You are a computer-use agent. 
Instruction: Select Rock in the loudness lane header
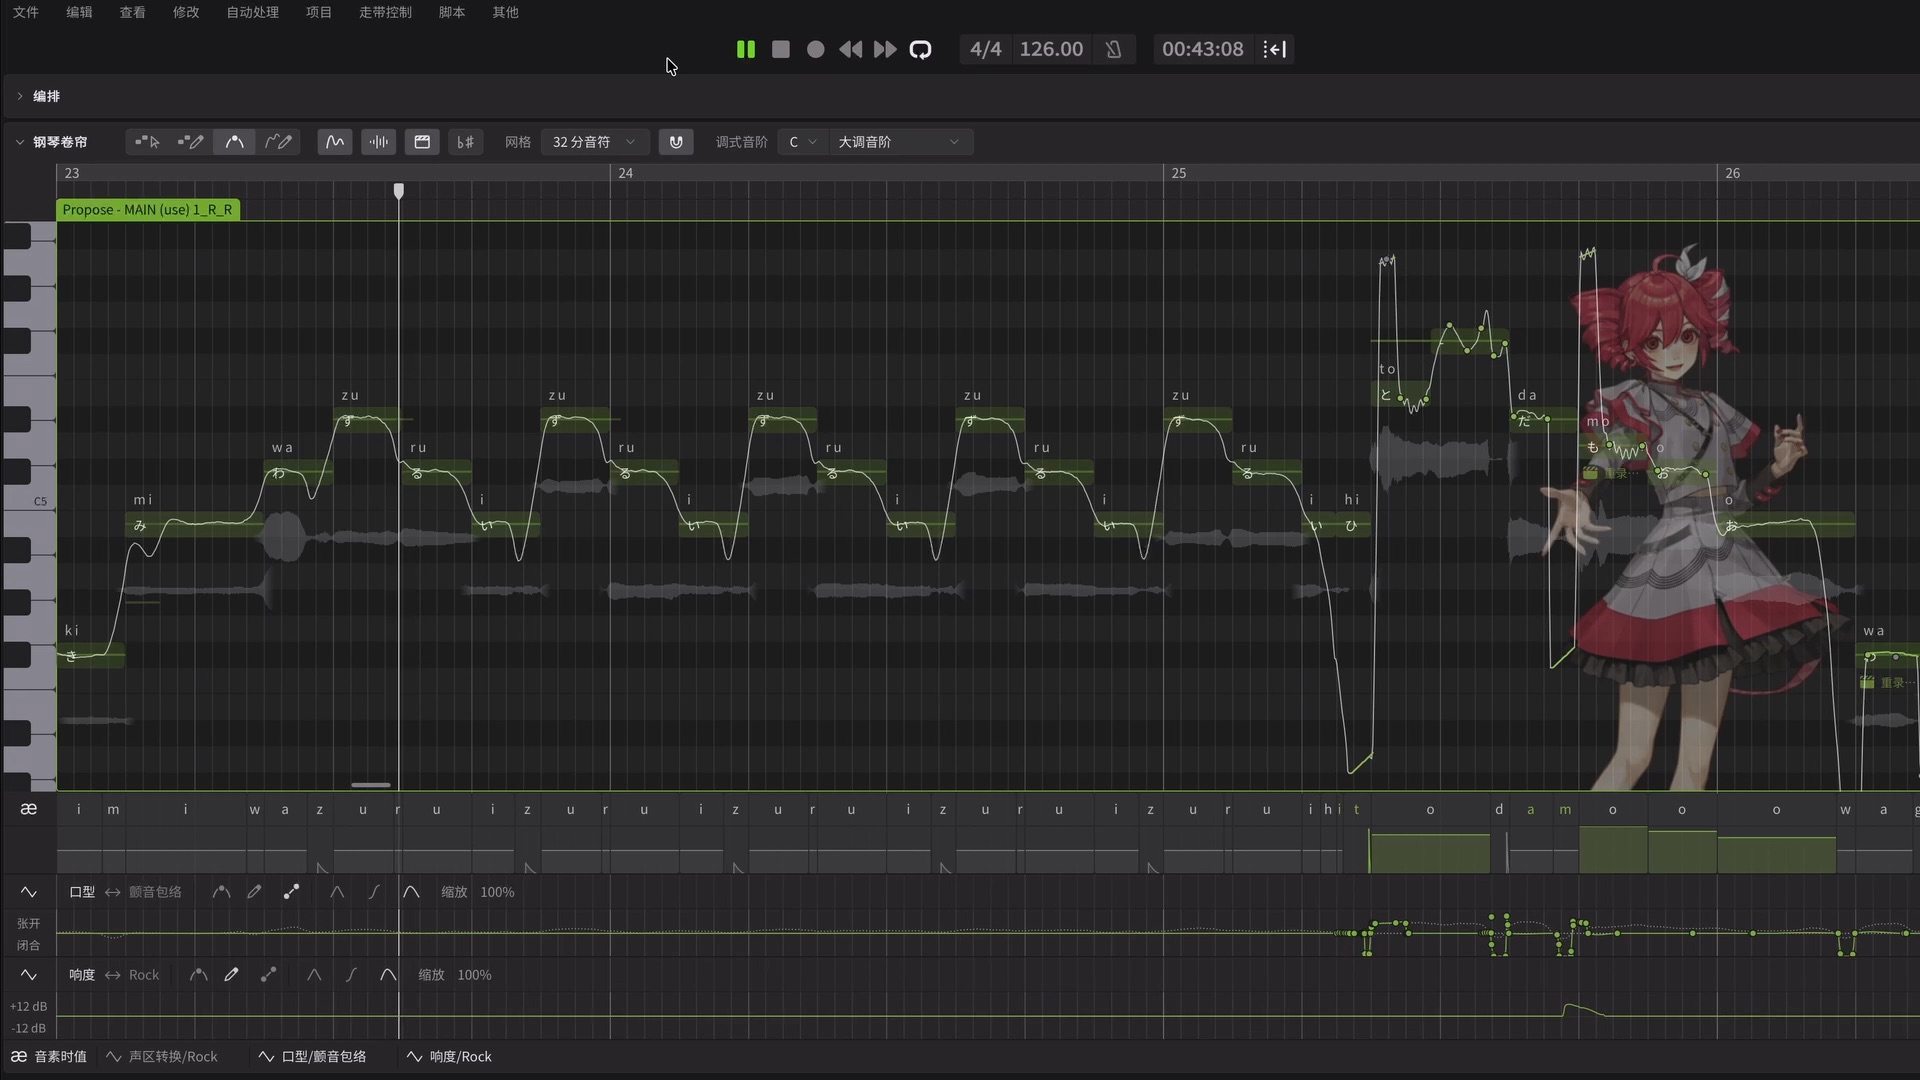[144, 975]
